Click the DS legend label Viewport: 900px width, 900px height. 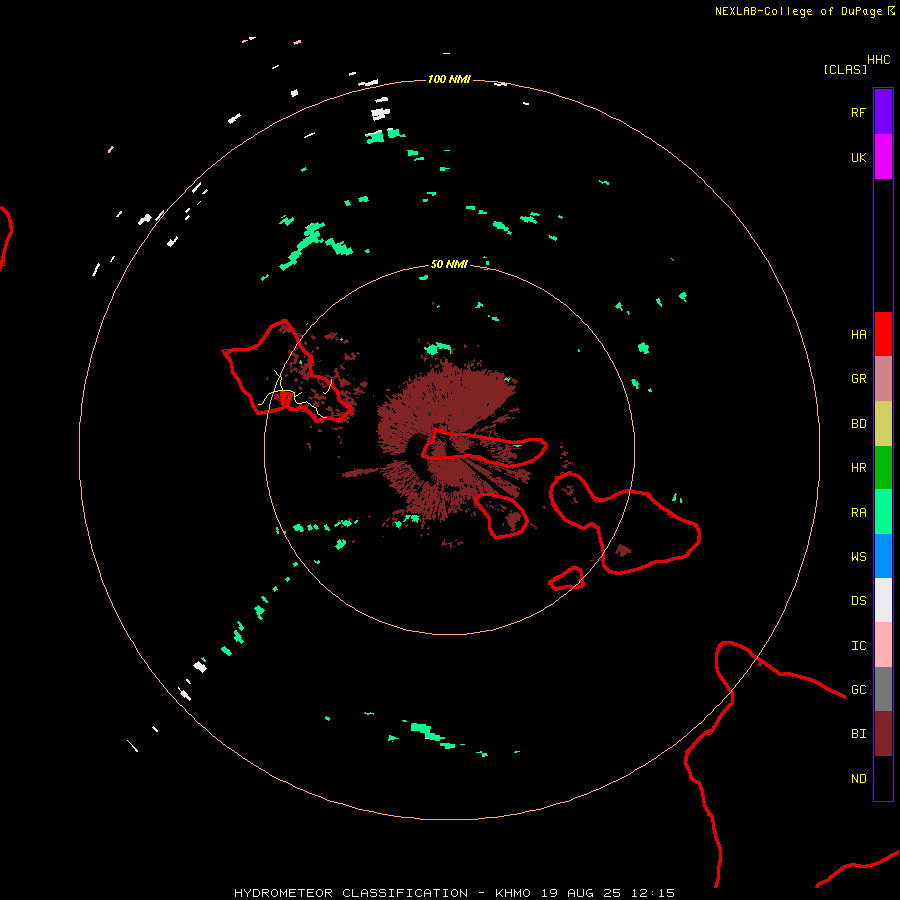coord(858,601)
